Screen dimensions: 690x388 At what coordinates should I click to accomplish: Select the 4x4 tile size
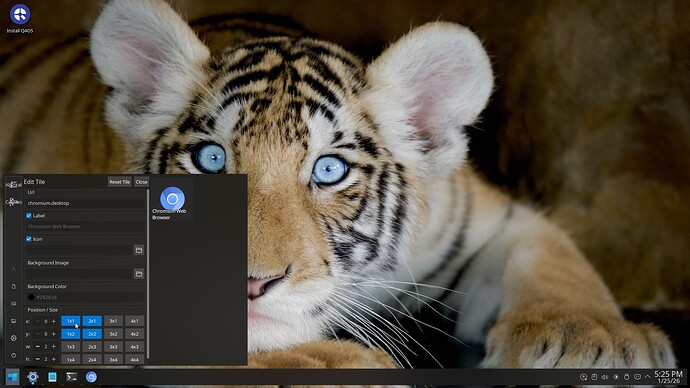(134, 359)
